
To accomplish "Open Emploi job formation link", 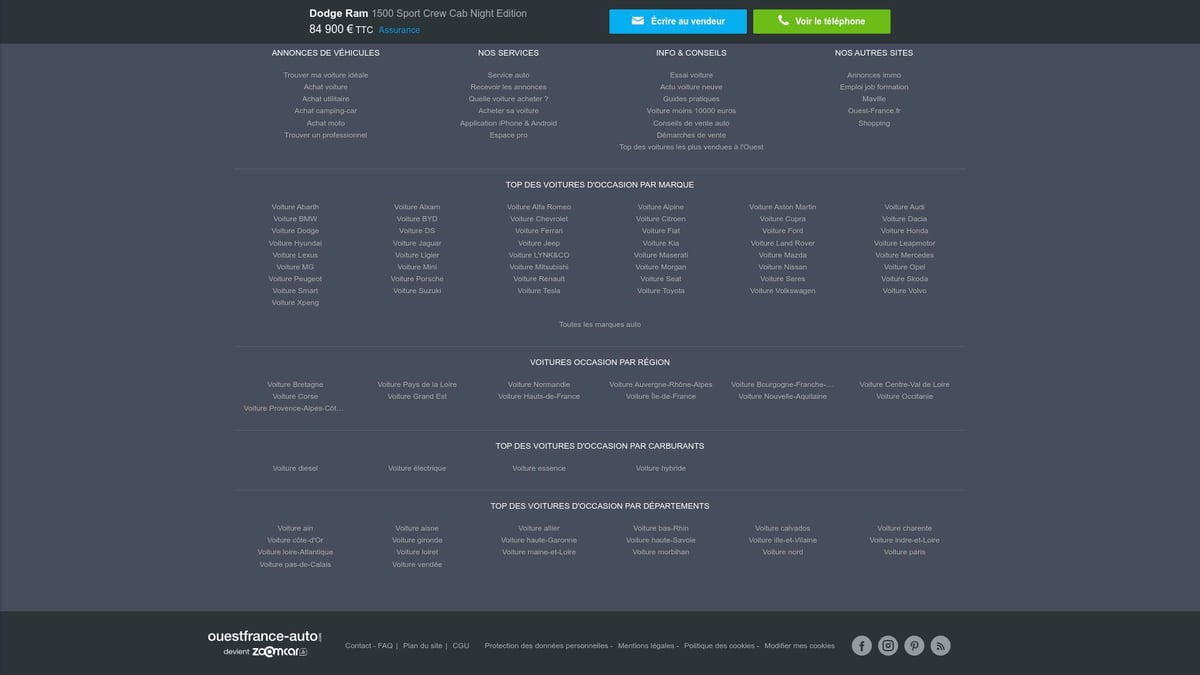I will pos(874,87).
